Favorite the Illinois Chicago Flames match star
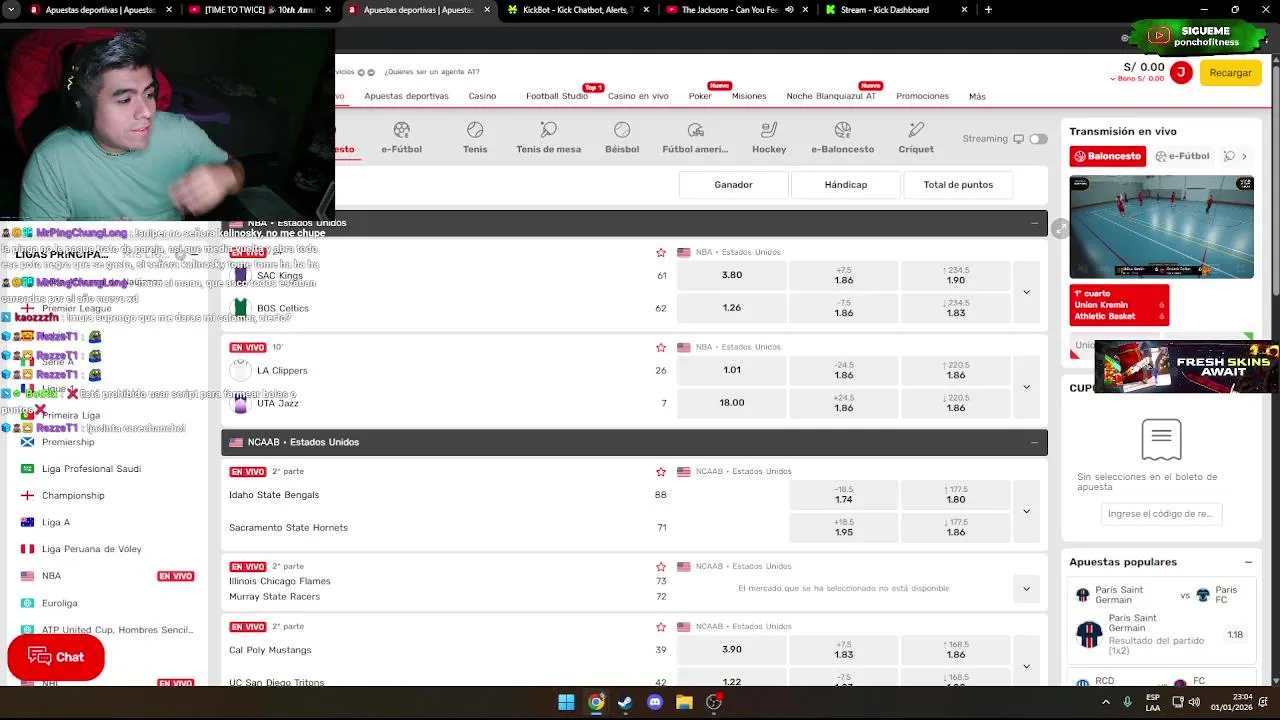This screenshot has height=720, width=1280. (x=661, y=567)
